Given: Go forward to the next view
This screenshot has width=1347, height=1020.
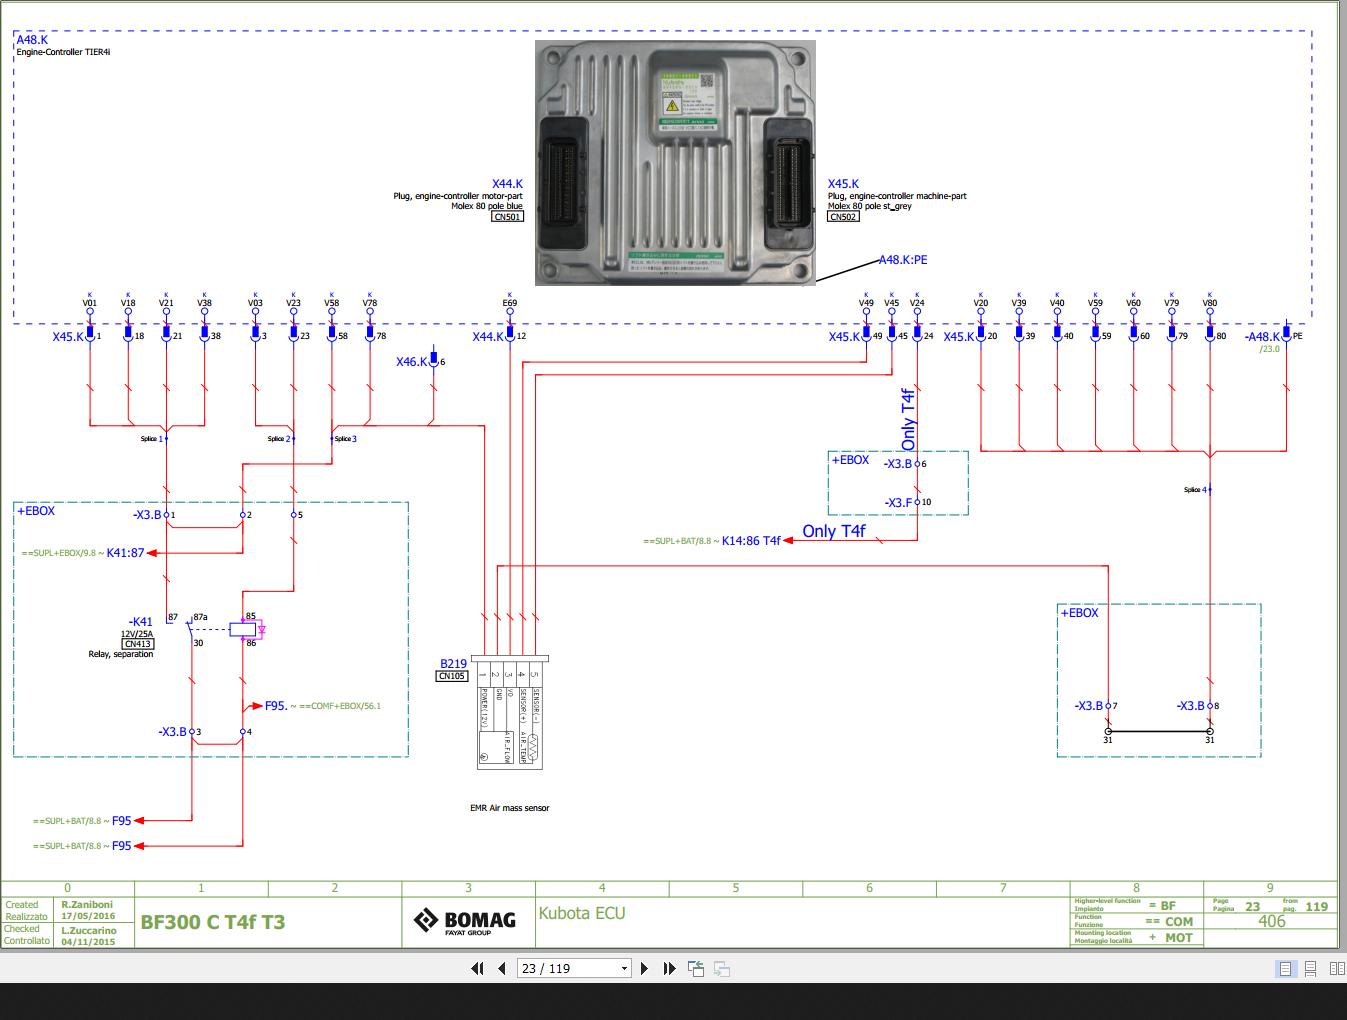Looking at the screenshot, I should pos(721,968).
